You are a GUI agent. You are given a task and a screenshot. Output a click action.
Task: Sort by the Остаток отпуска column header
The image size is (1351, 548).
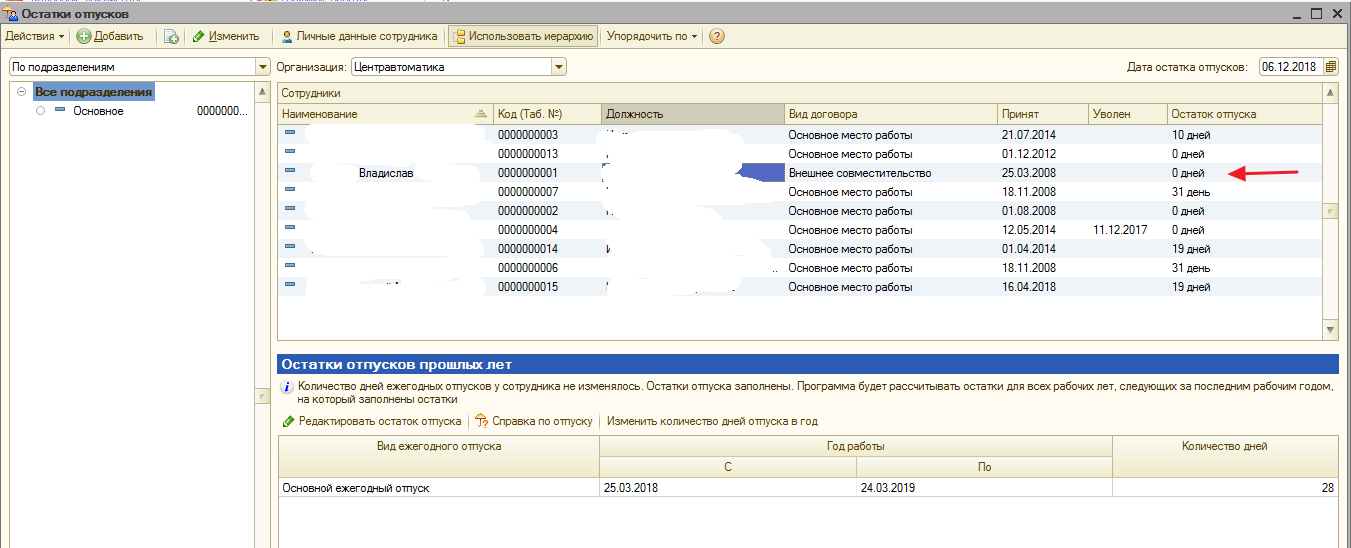pyautogui.click(x=1243, y=114)
